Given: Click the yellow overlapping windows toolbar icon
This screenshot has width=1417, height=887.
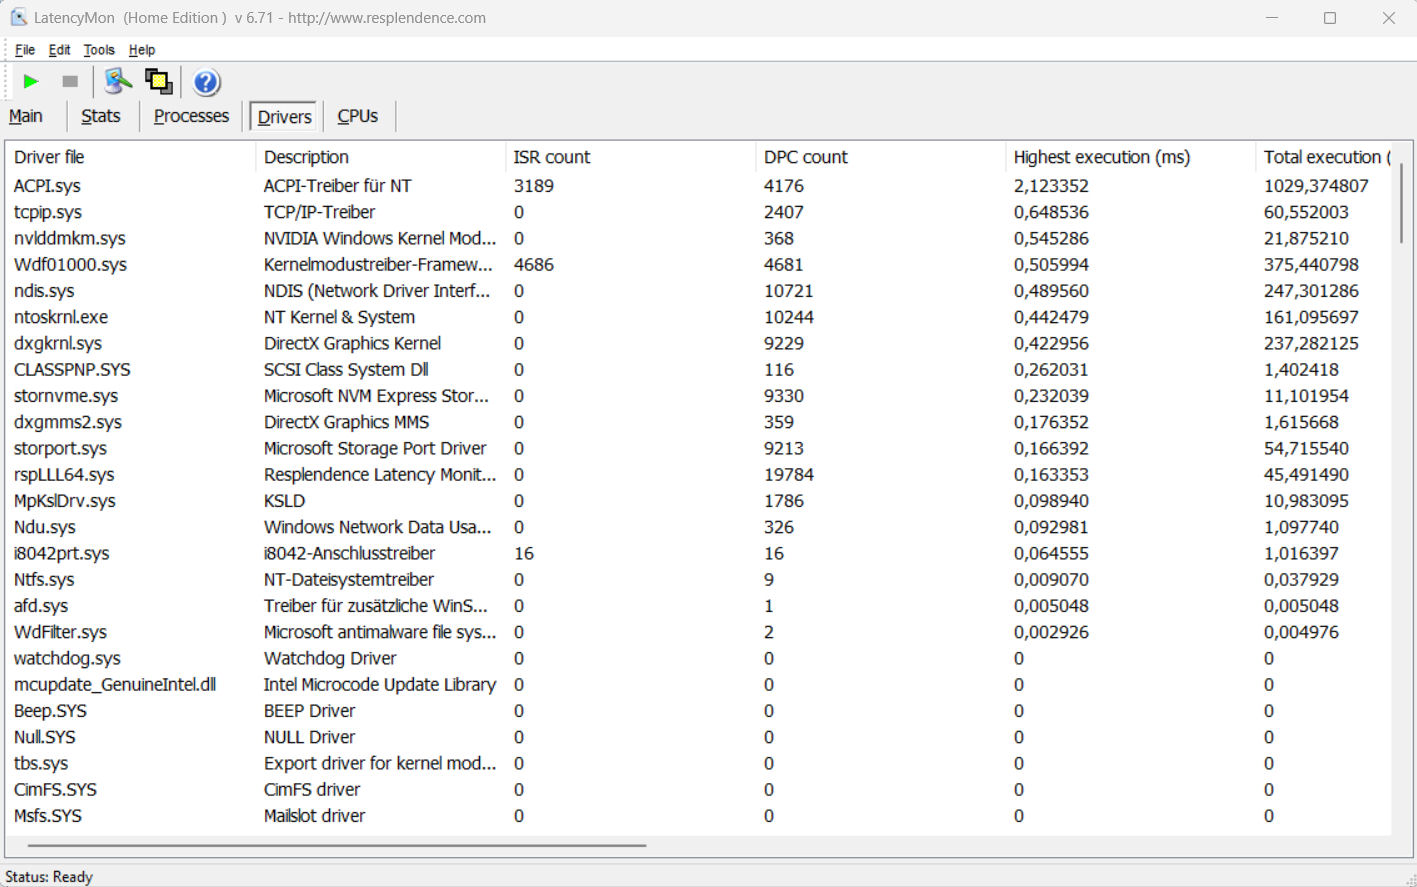Looking at the screenshot, I should [x=158, y=82].
